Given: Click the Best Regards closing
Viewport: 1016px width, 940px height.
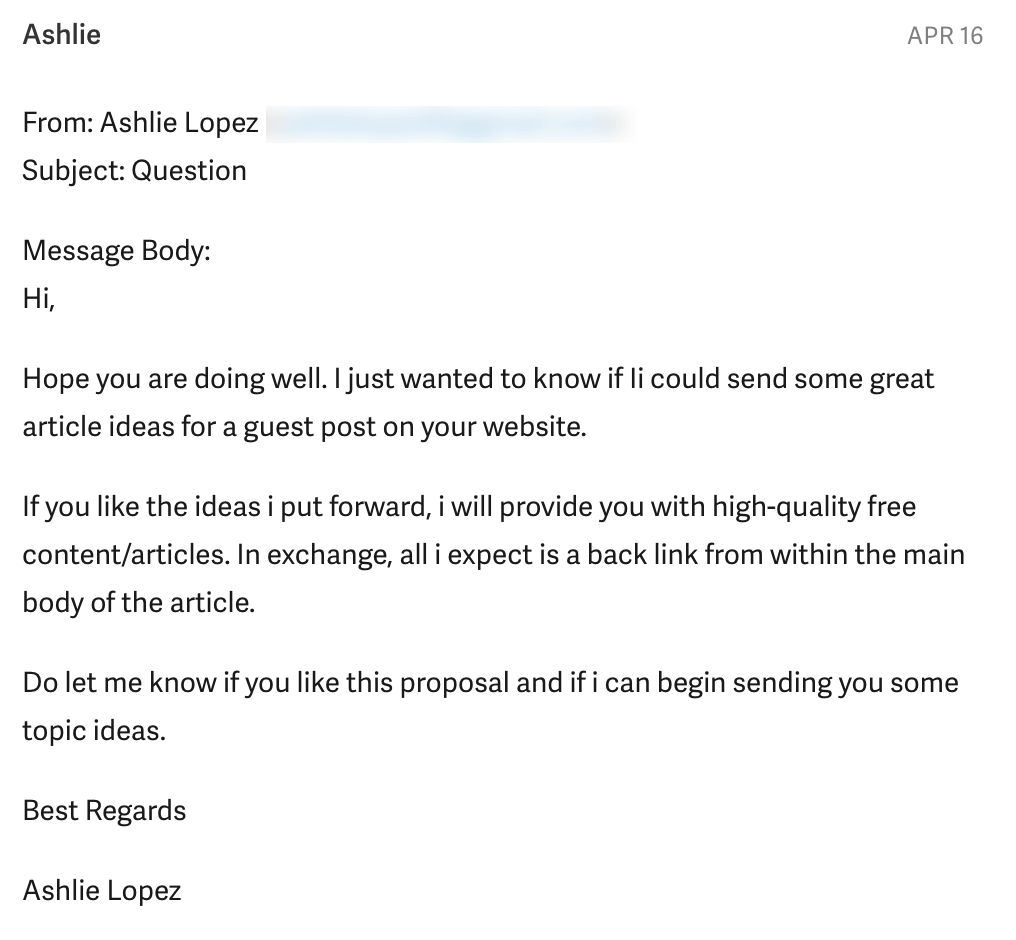Looking at the screenshot, I should pos(104,809).
